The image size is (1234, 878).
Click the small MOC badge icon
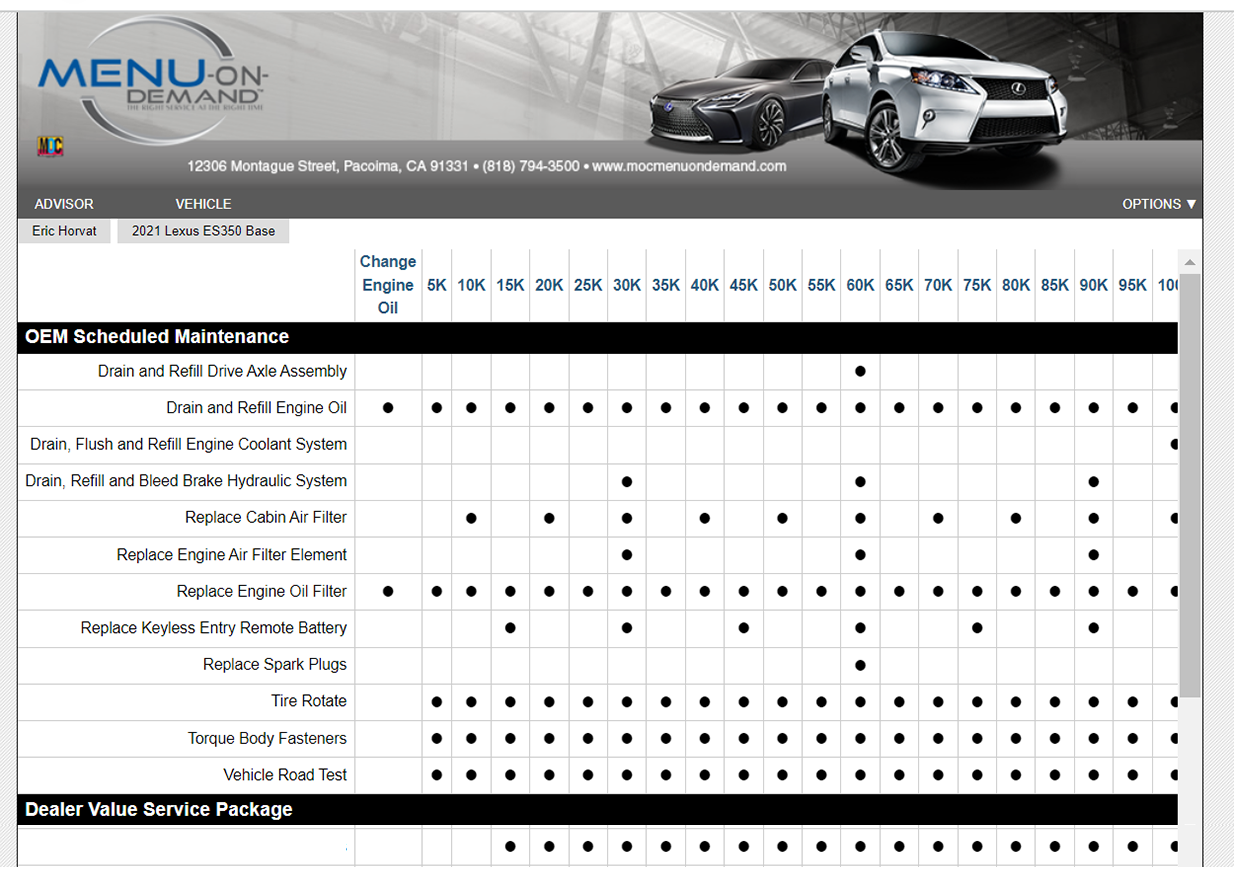click(50, 147)
